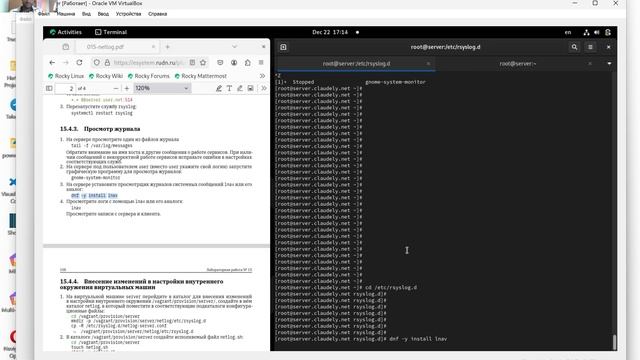
Task: Toggle reader view icon in address bar
Action: coord(192,62)
